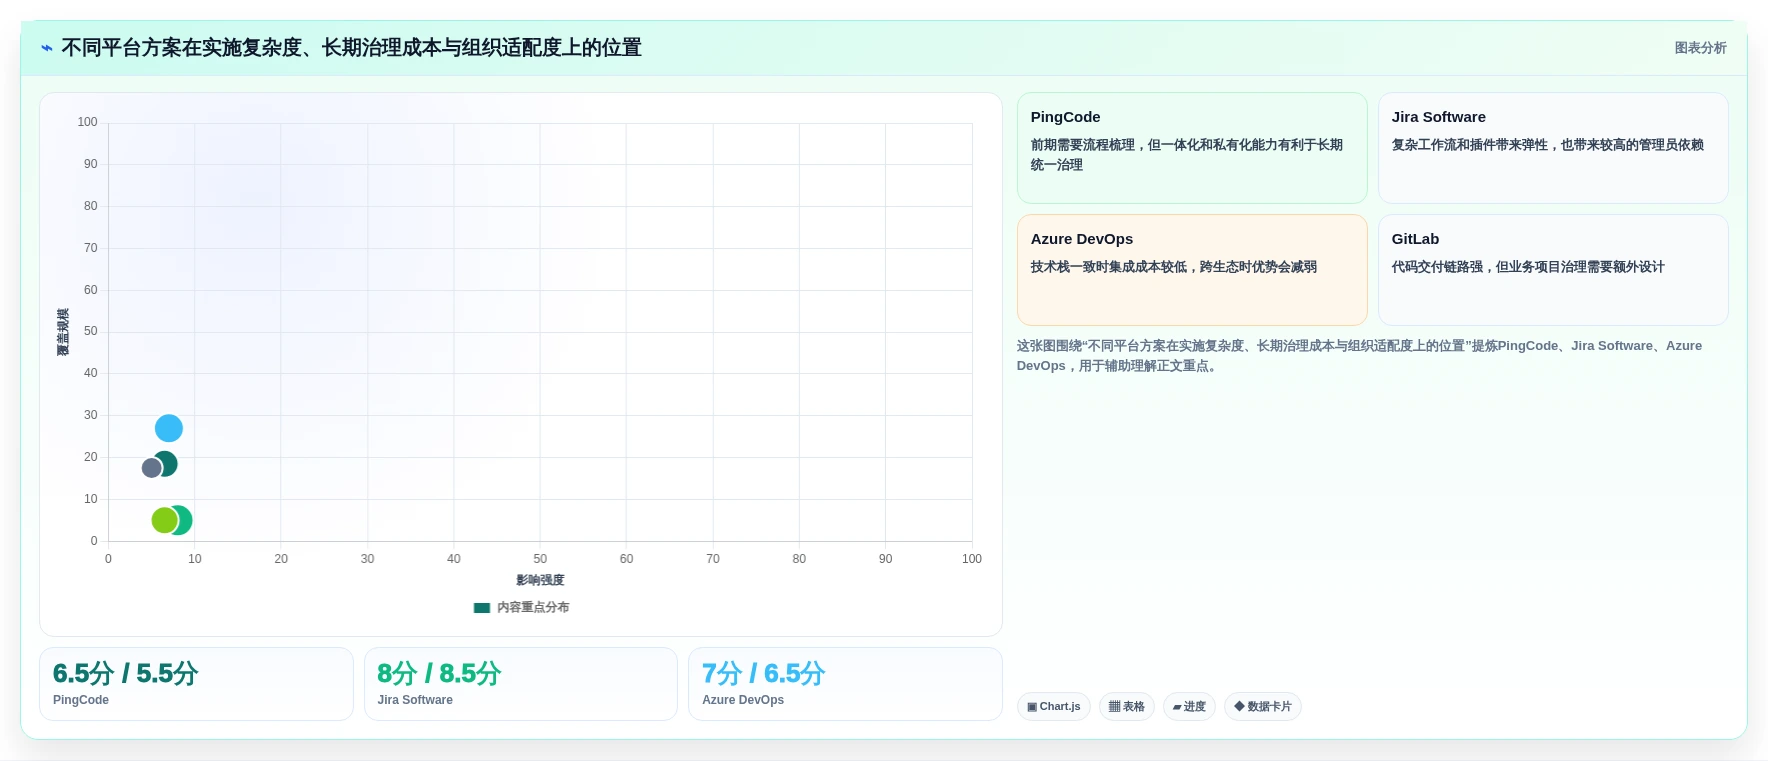
Task: Click the x-axis tick label 50
Action: click(540, 559)
